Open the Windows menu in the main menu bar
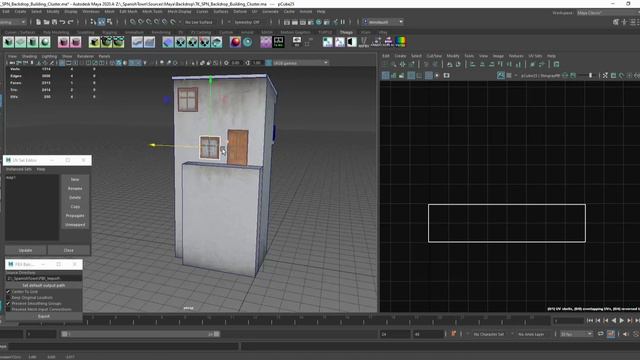The image size is (640, 360). [x=91, y=12]
